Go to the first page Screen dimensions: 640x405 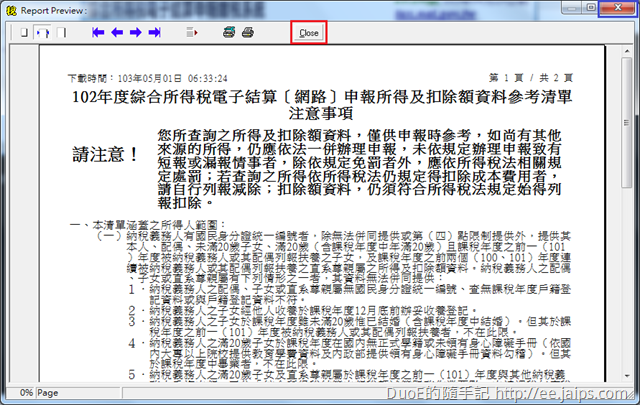pos(98,32)
